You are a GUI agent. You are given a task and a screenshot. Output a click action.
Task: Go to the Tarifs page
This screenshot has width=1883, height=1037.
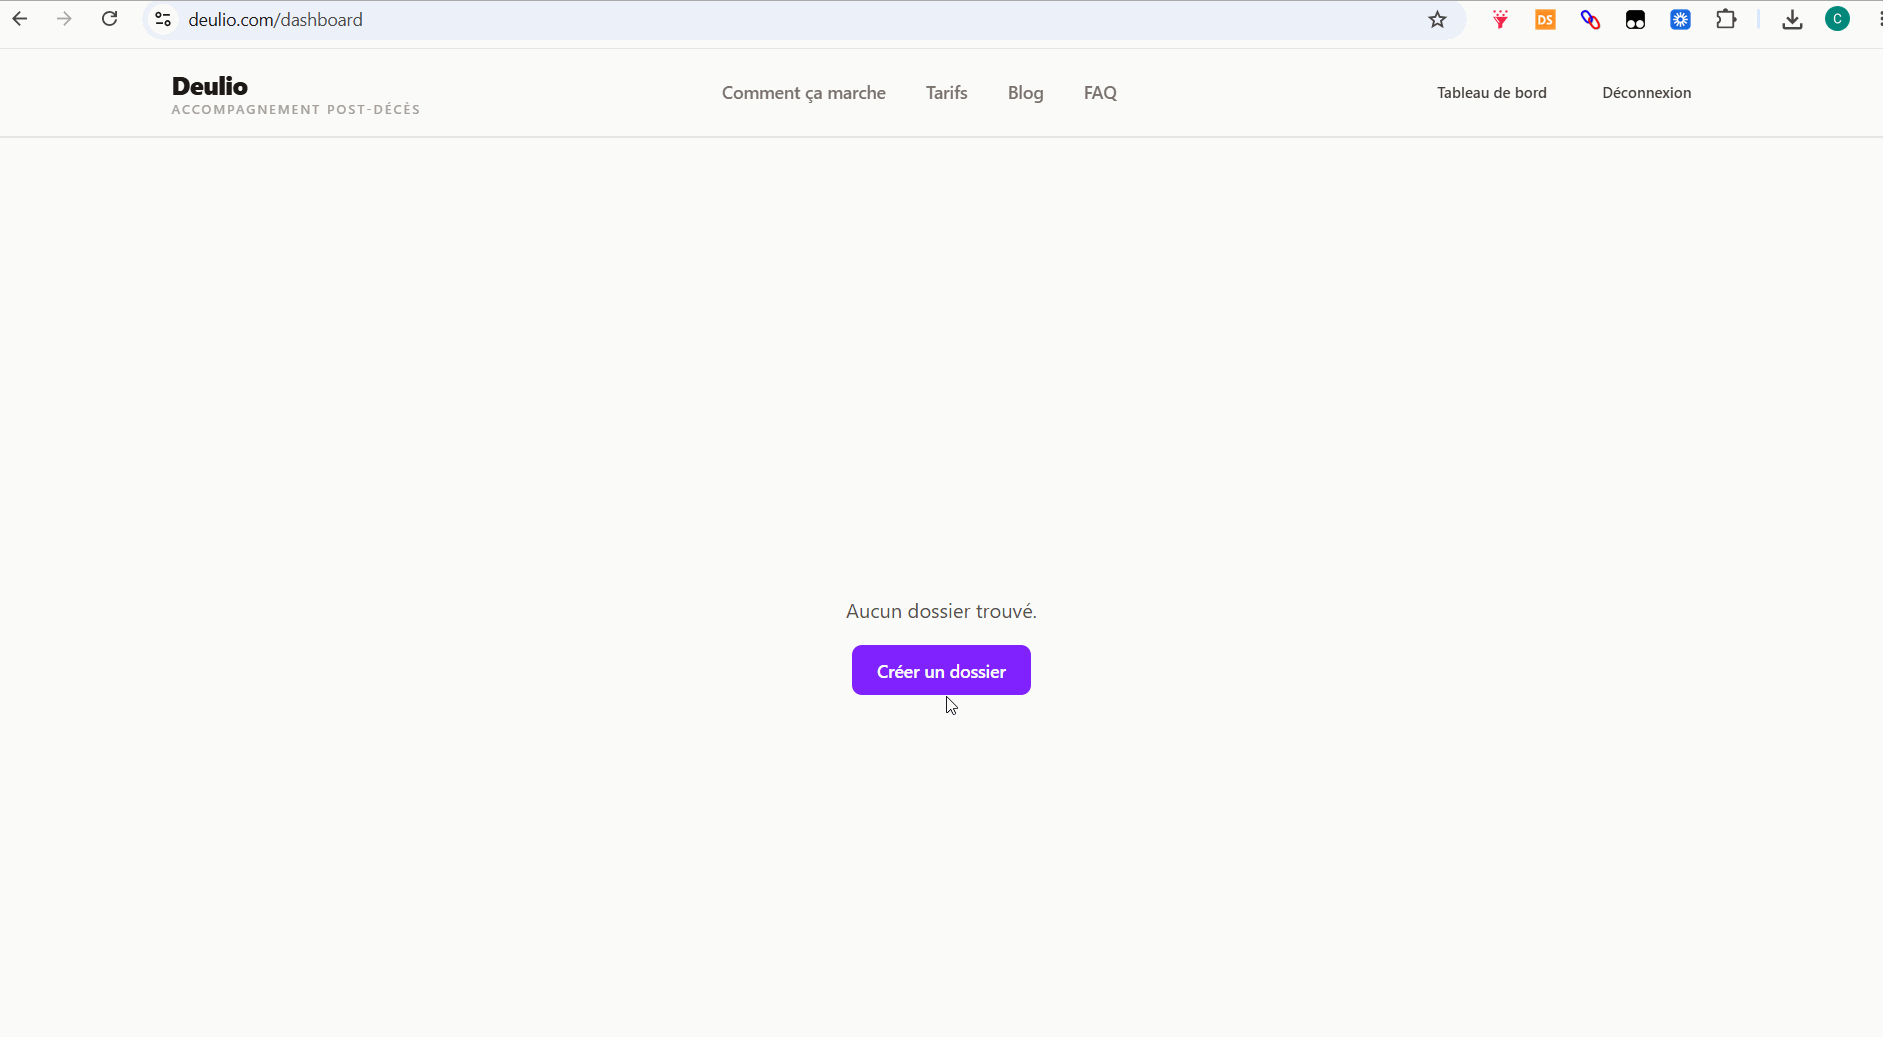point(946,93)
